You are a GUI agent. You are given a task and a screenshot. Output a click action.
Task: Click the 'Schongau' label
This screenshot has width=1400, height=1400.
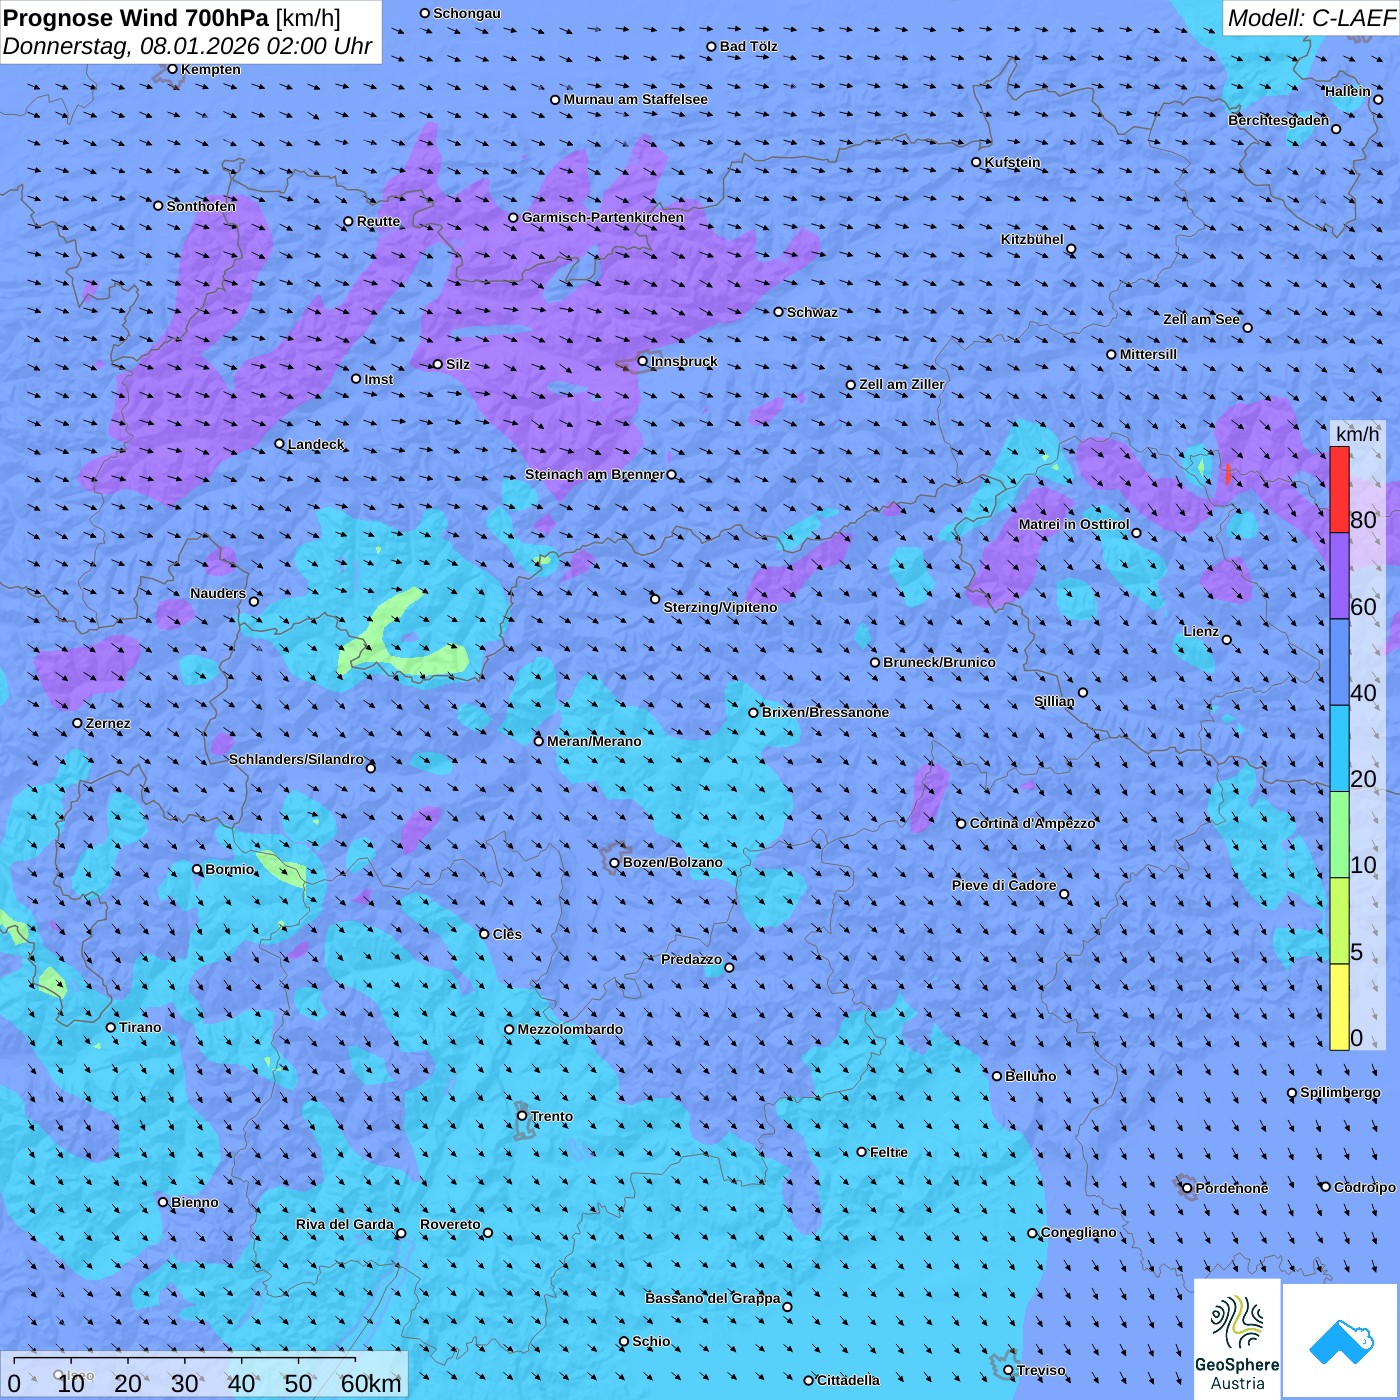point(466,13)
